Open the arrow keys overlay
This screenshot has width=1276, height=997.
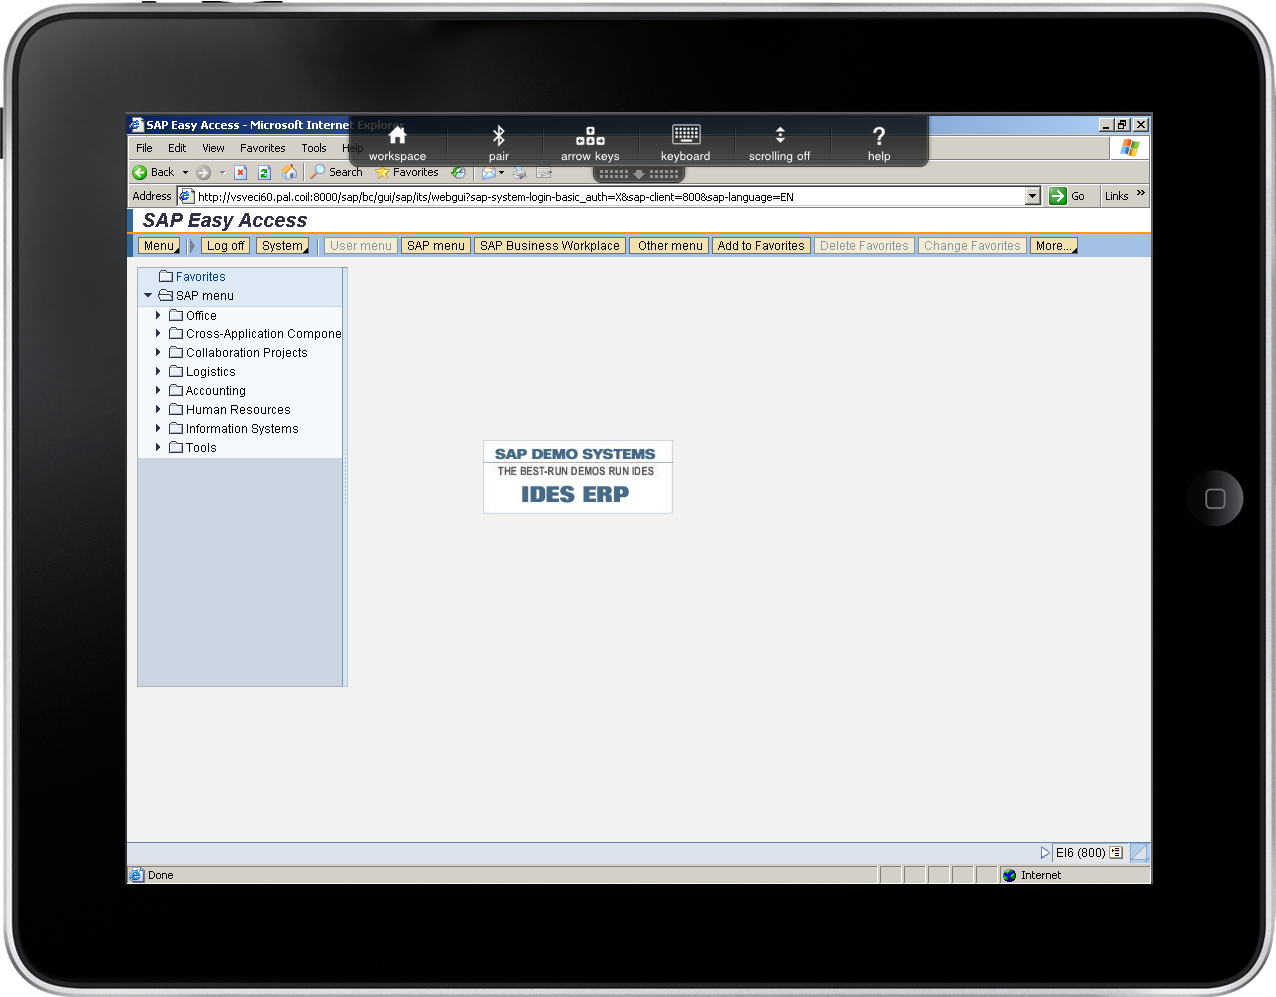[x=590, y=136]
